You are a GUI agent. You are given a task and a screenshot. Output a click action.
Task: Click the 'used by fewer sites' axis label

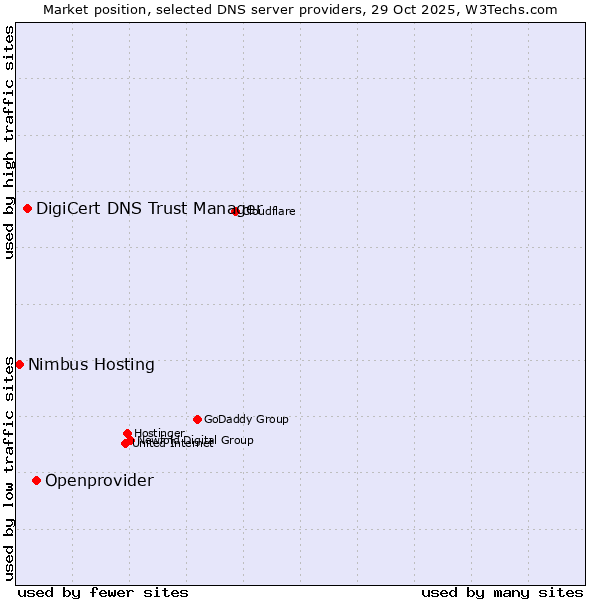coord(103,592)
